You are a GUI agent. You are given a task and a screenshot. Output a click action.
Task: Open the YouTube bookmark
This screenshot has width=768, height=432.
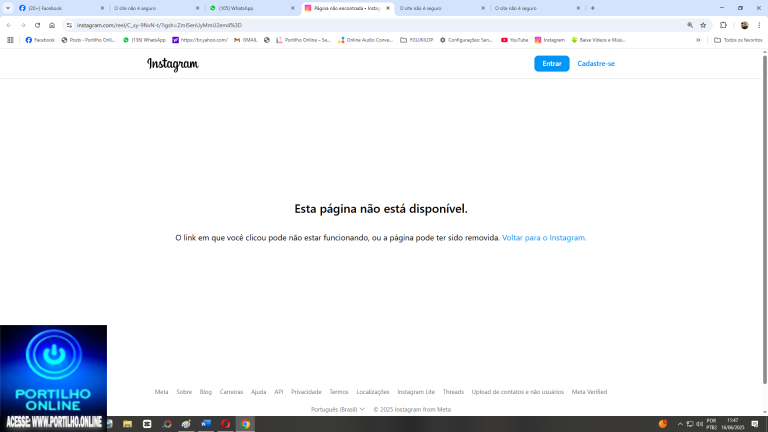click(514, 40)
